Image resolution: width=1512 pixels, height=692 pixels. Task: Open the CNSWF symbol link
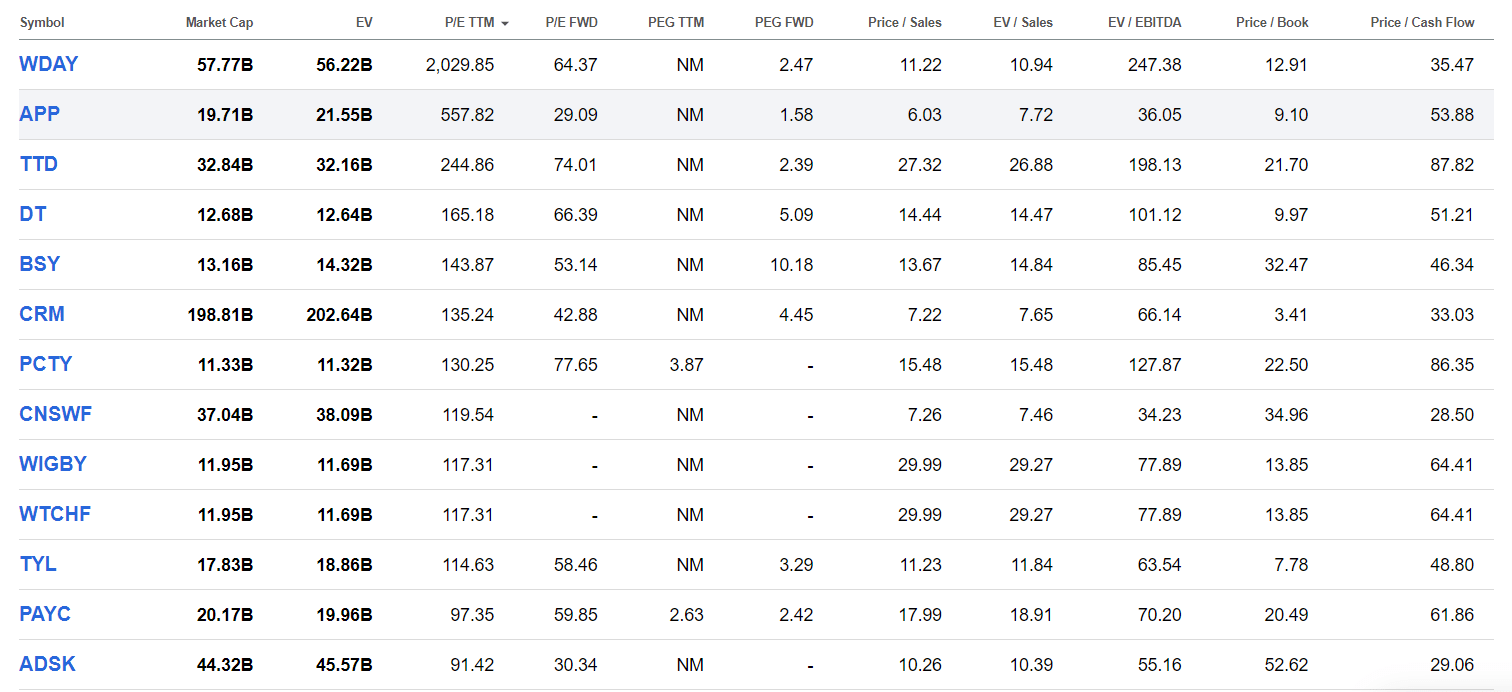tap(55, 414)
